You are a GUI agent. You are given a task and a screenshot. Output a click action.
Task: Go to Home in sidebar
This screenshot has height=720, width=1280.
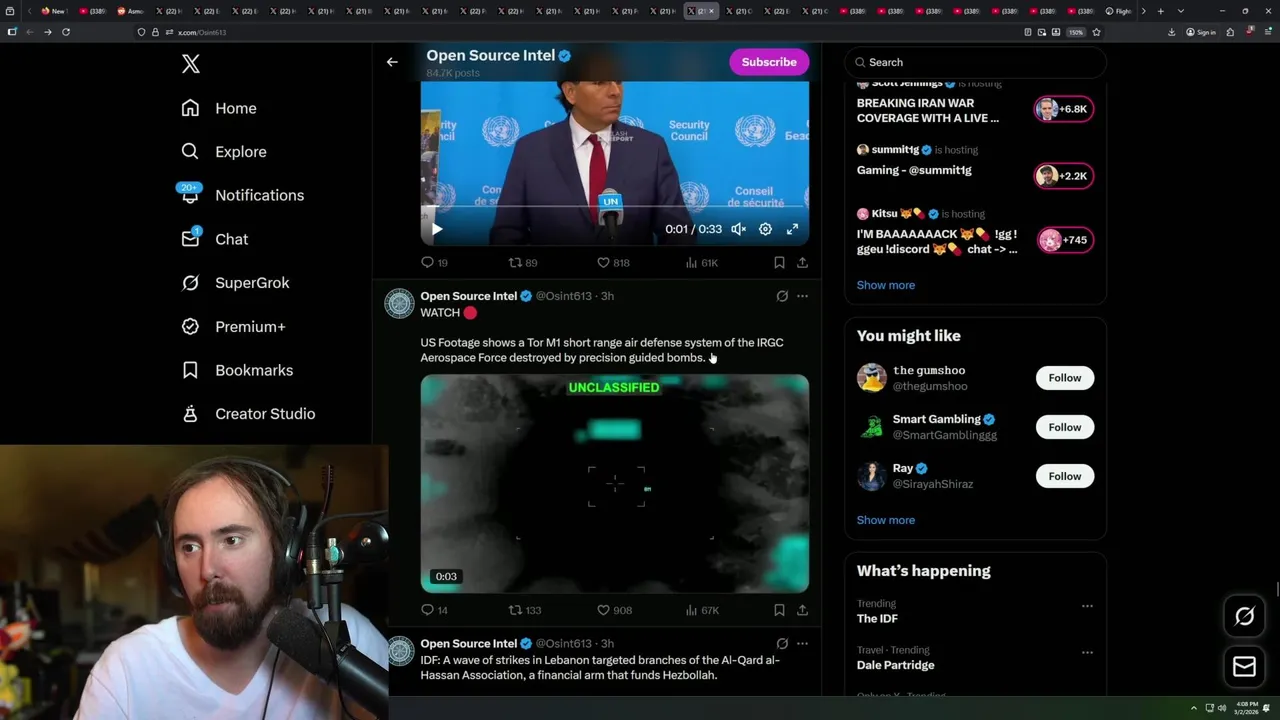[219, 108]
